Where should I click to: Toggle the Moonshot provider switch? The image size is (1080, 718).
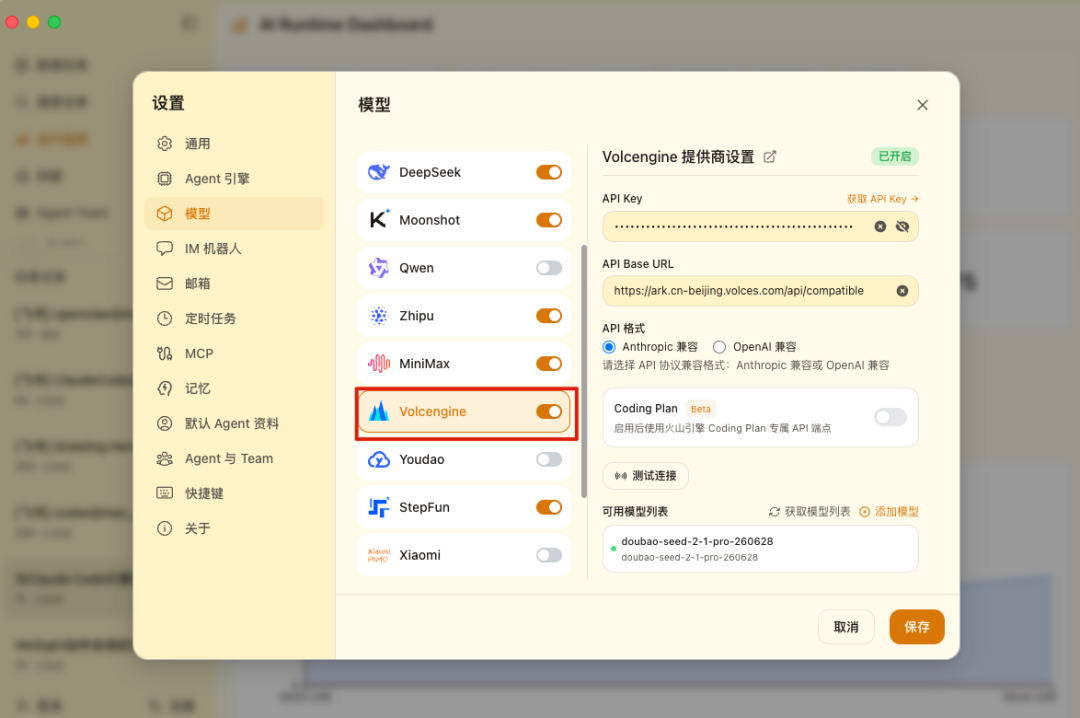pos(549,220)
